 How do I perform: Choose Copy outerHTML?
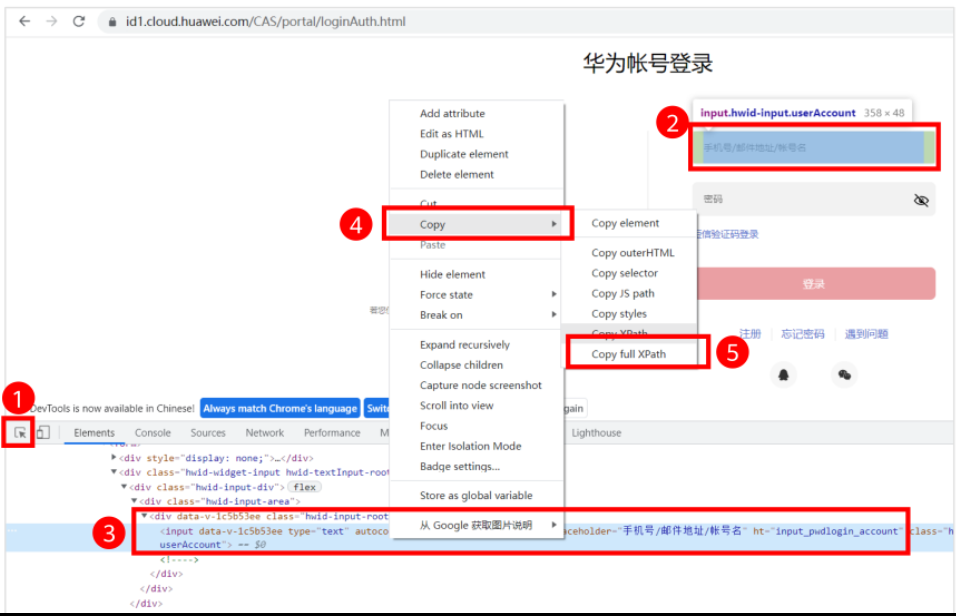coord(632,252)
